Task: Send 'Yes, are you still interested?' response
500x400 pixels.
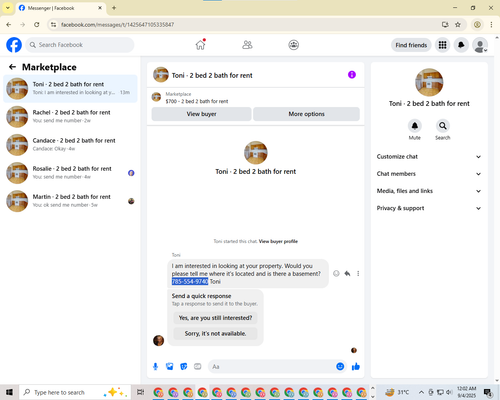Action: [215, 318]
